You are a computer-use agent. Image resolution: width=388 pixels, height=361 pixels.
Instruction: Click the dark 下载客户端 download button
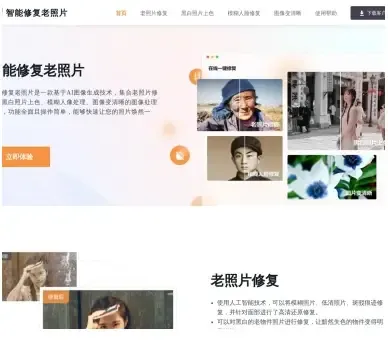(368, 13)
